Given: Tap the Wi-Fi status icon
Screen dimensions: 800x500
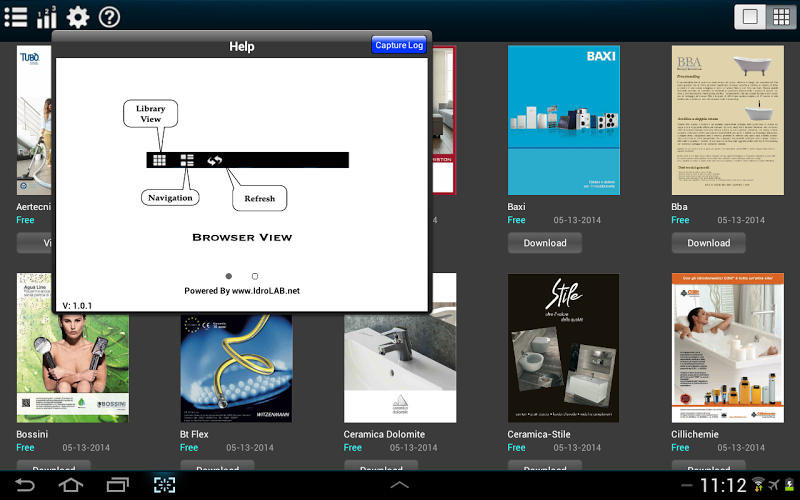Looking at the screenshot, I should coord(758,484).
